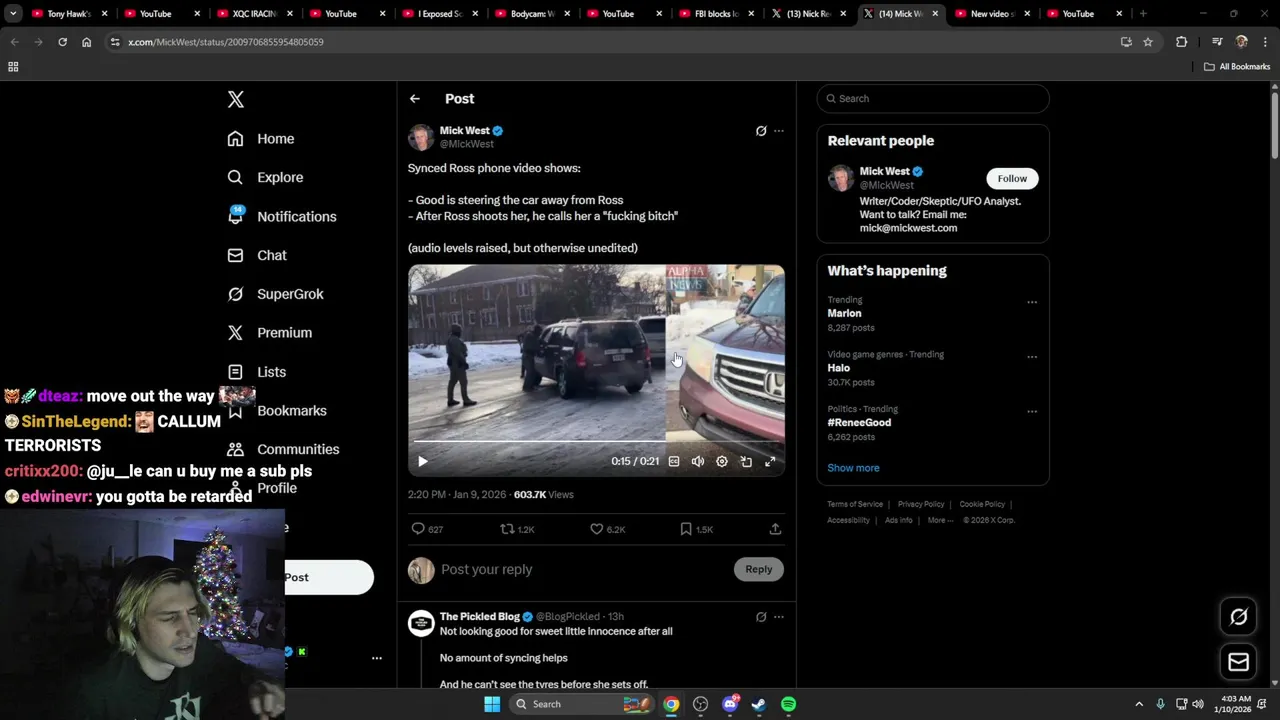Open All Bookmarks folder
This screenshot has height=720, width=1280.
pos(1237,67)
